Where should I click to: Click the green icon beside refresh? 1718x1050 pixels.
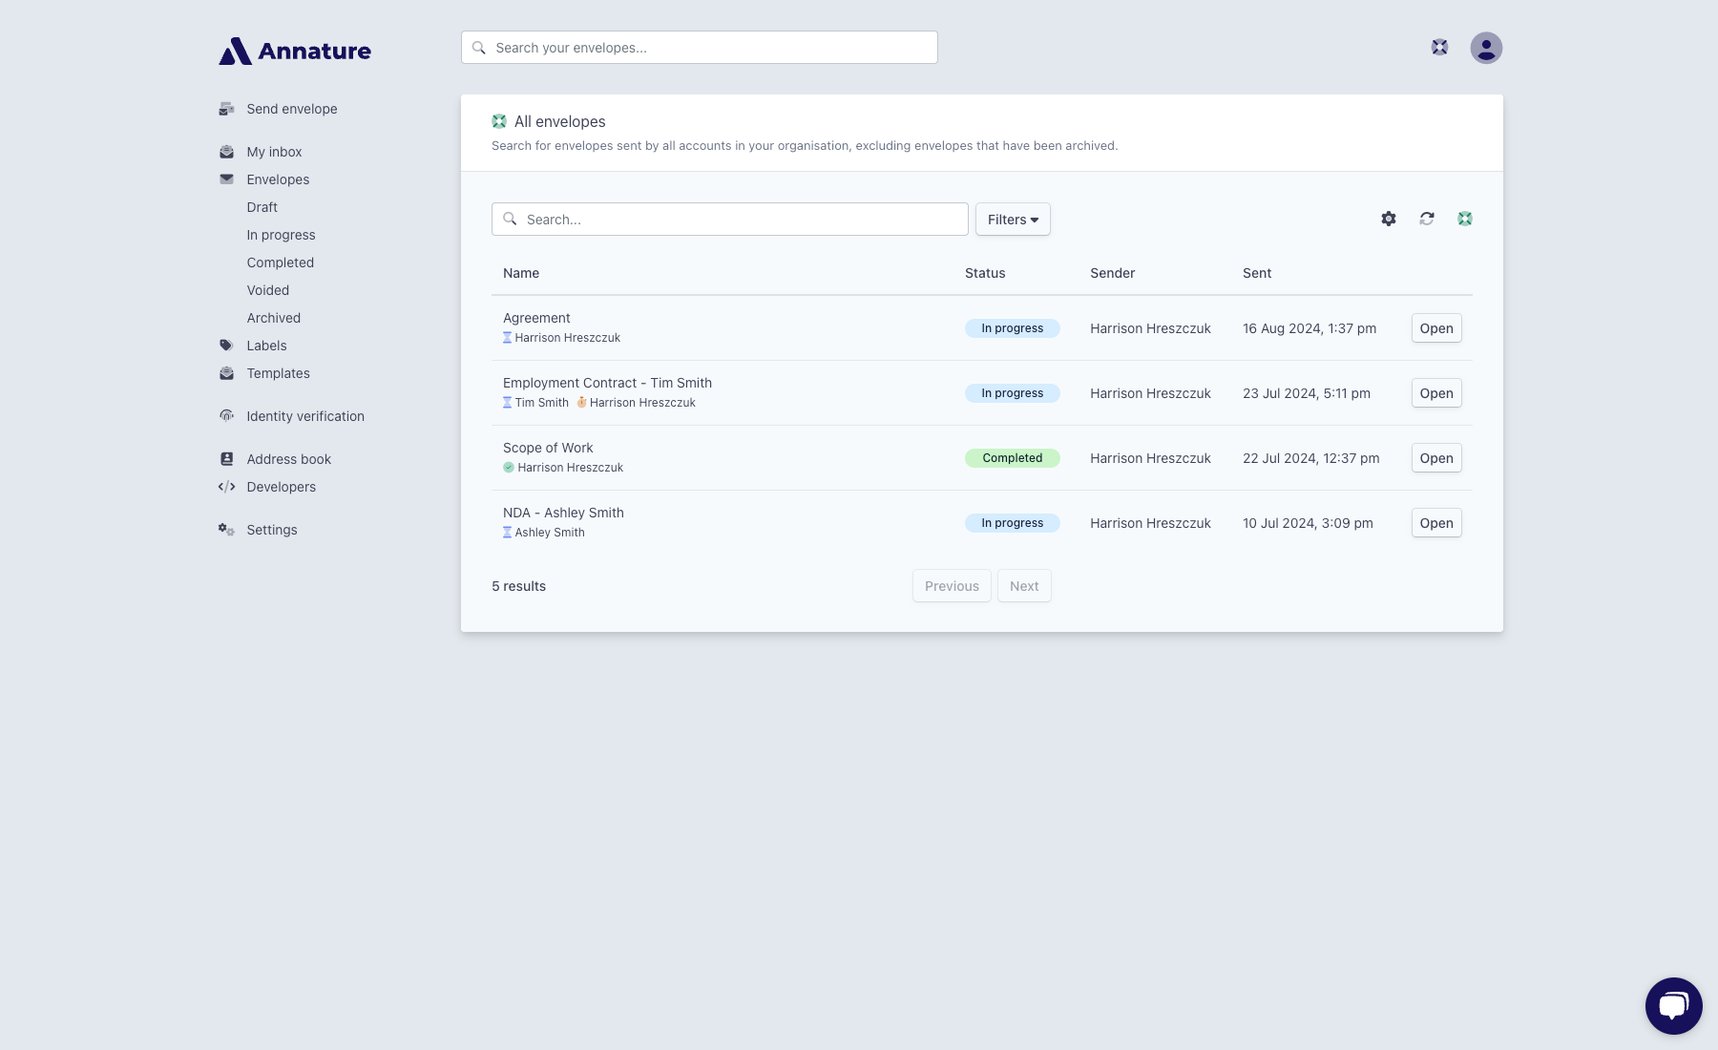click(x=1465, y=219)
